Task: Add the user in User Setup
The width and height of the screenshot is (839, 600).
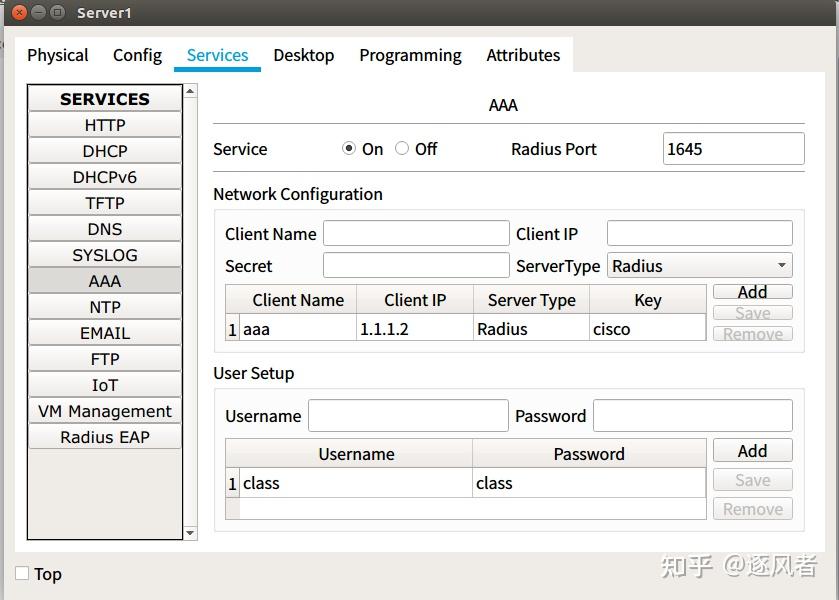Action: click(752, 451)
